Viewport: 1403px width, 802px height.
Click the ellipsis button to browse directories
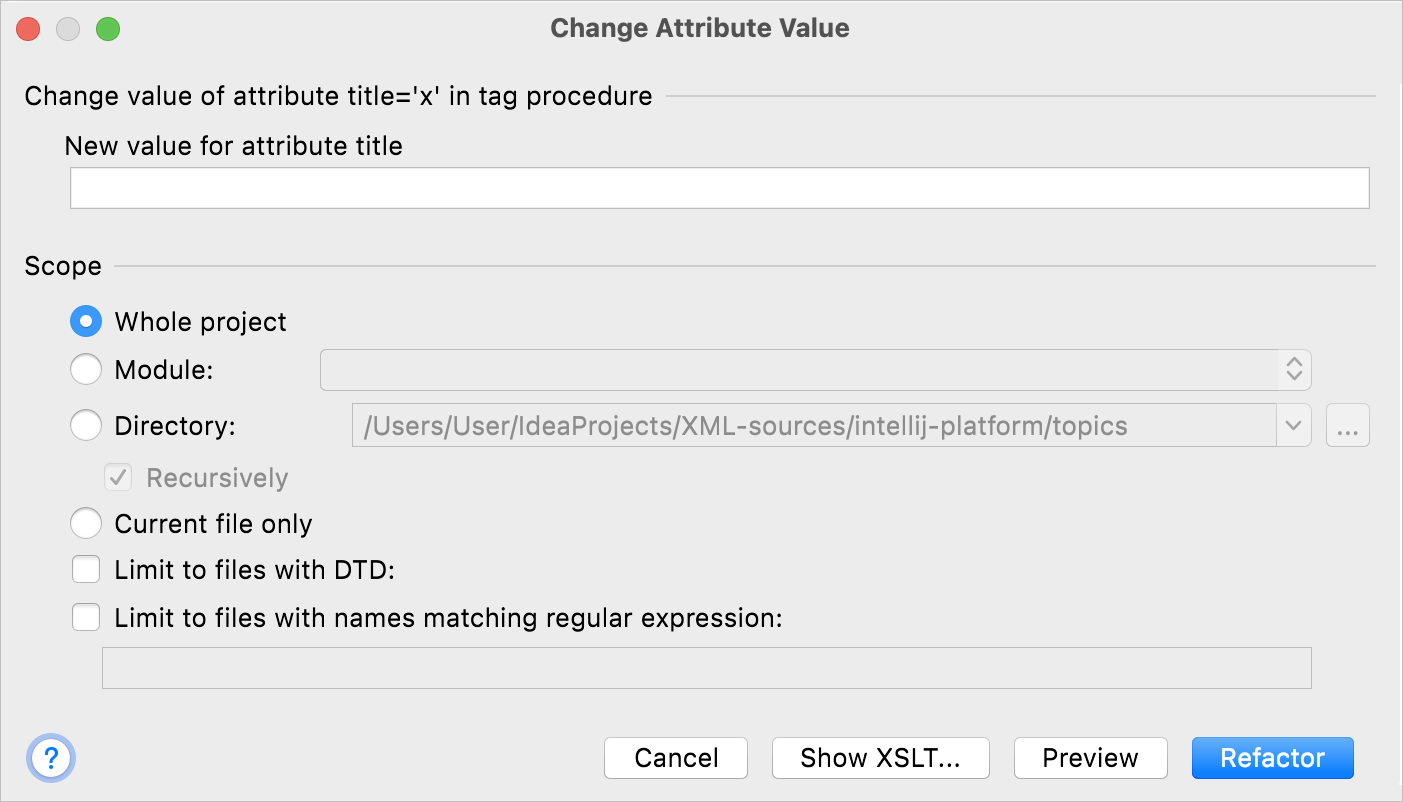tap(1347, 425)
